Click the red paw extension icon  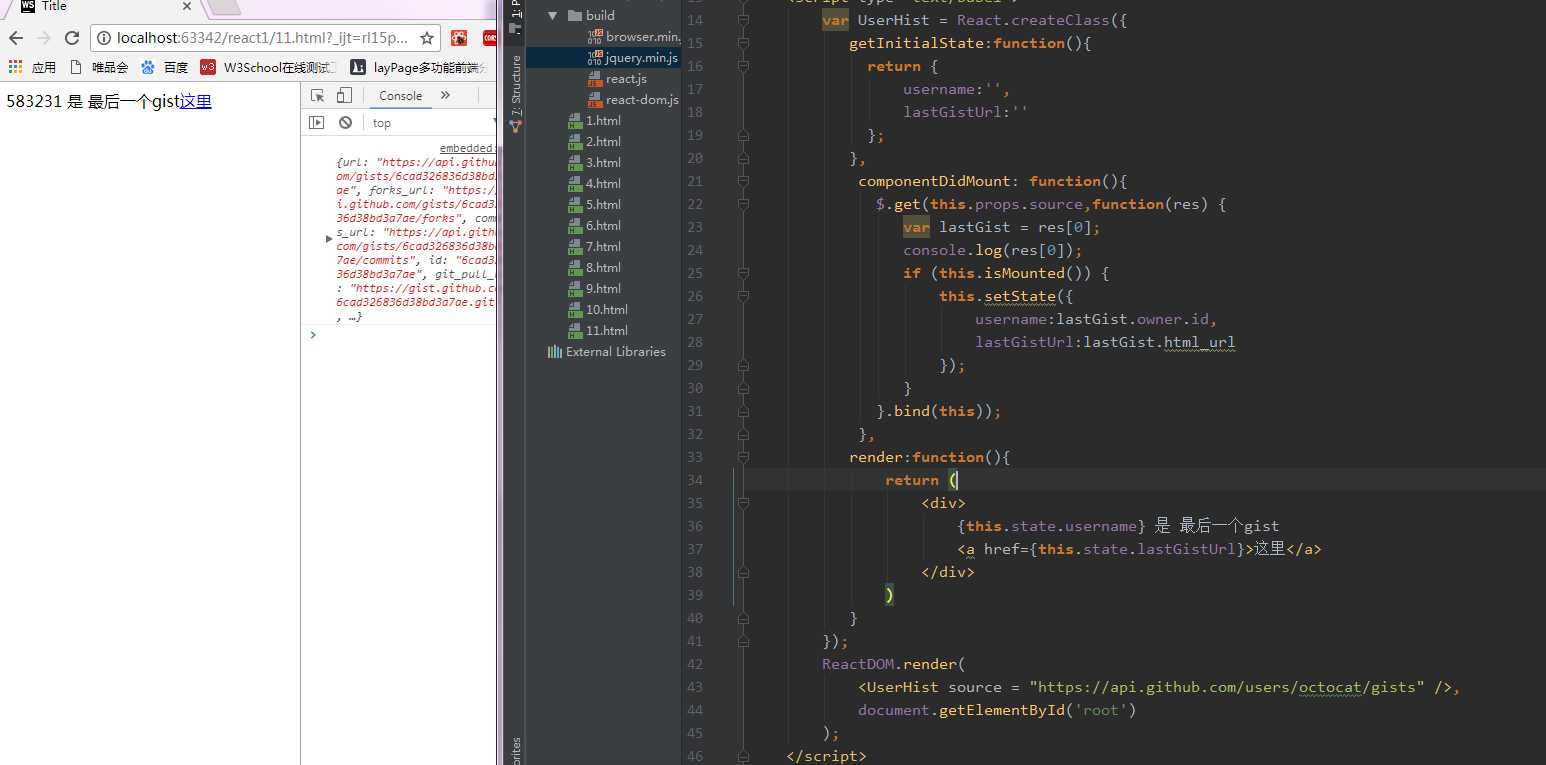(459, 38)
